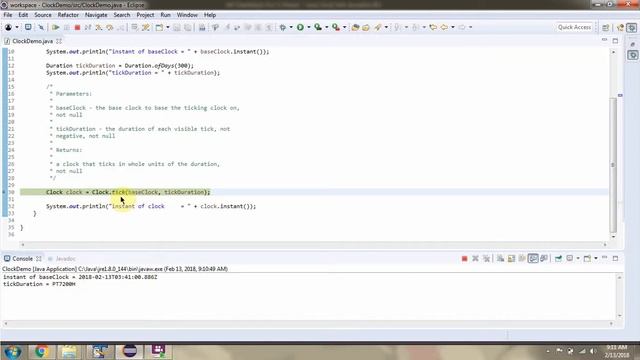Click the Open Type folder icon
This screenshot has height=360, width=640.
coord(356,27)
